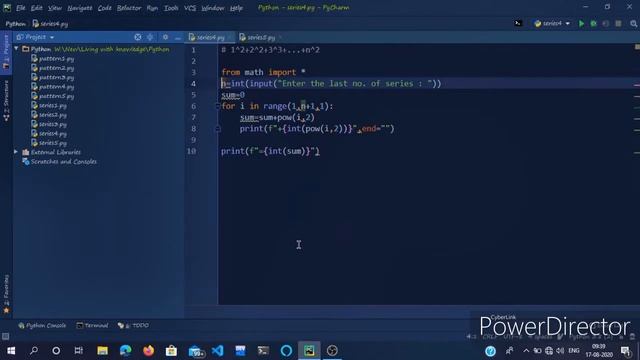Close the series5.py editor tab
The height and width of the screenshot is (360, 640).
pos(281,38)
